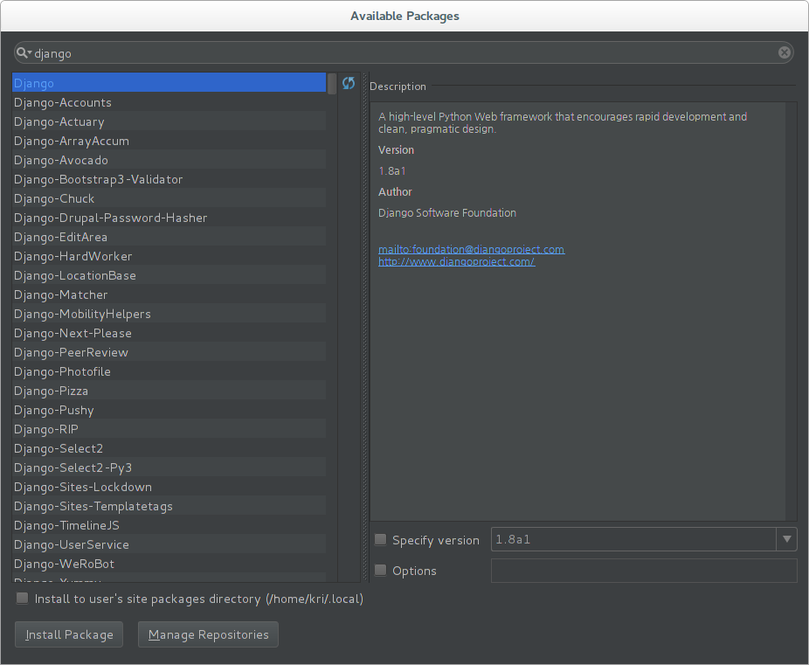Select Django-Avocado package

[169, 160]
